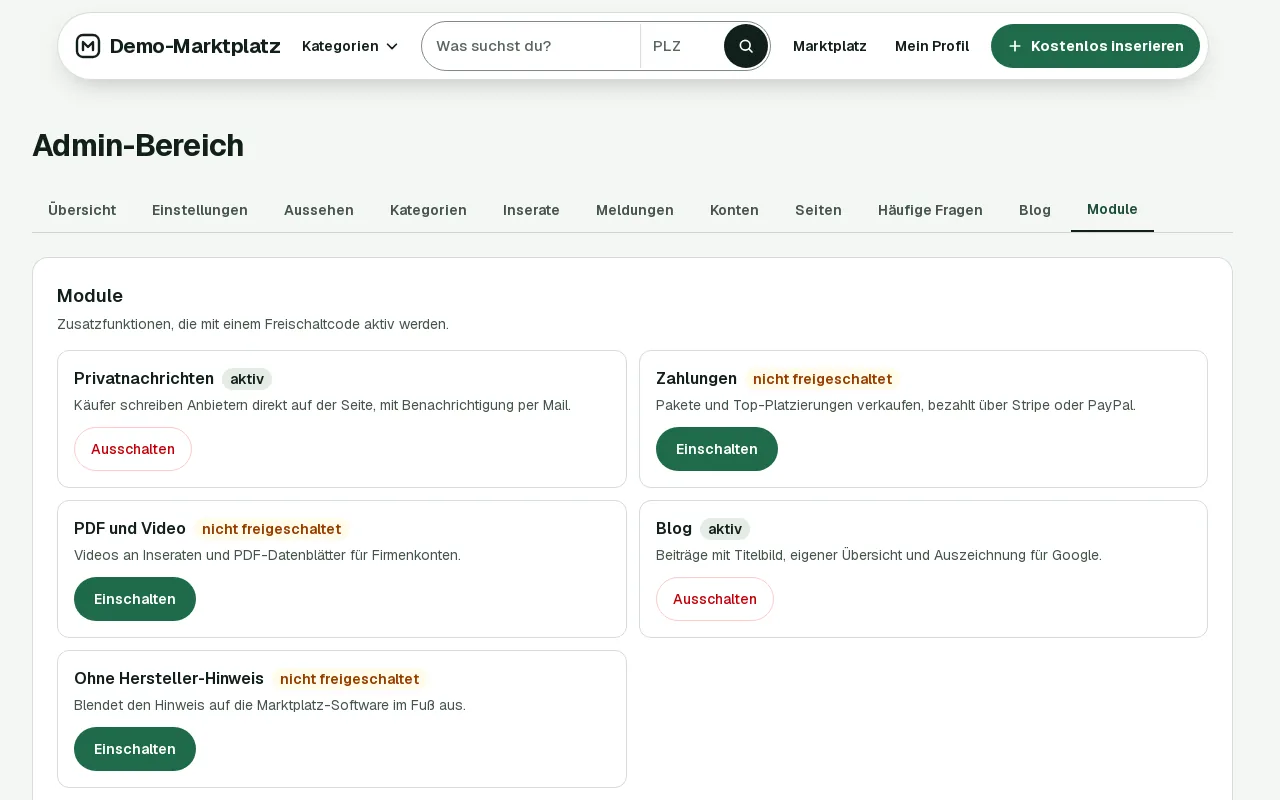The image size is (1280, 800).
Task: Expand the Kategorien dropdown chevron
Action: point(392,46)
